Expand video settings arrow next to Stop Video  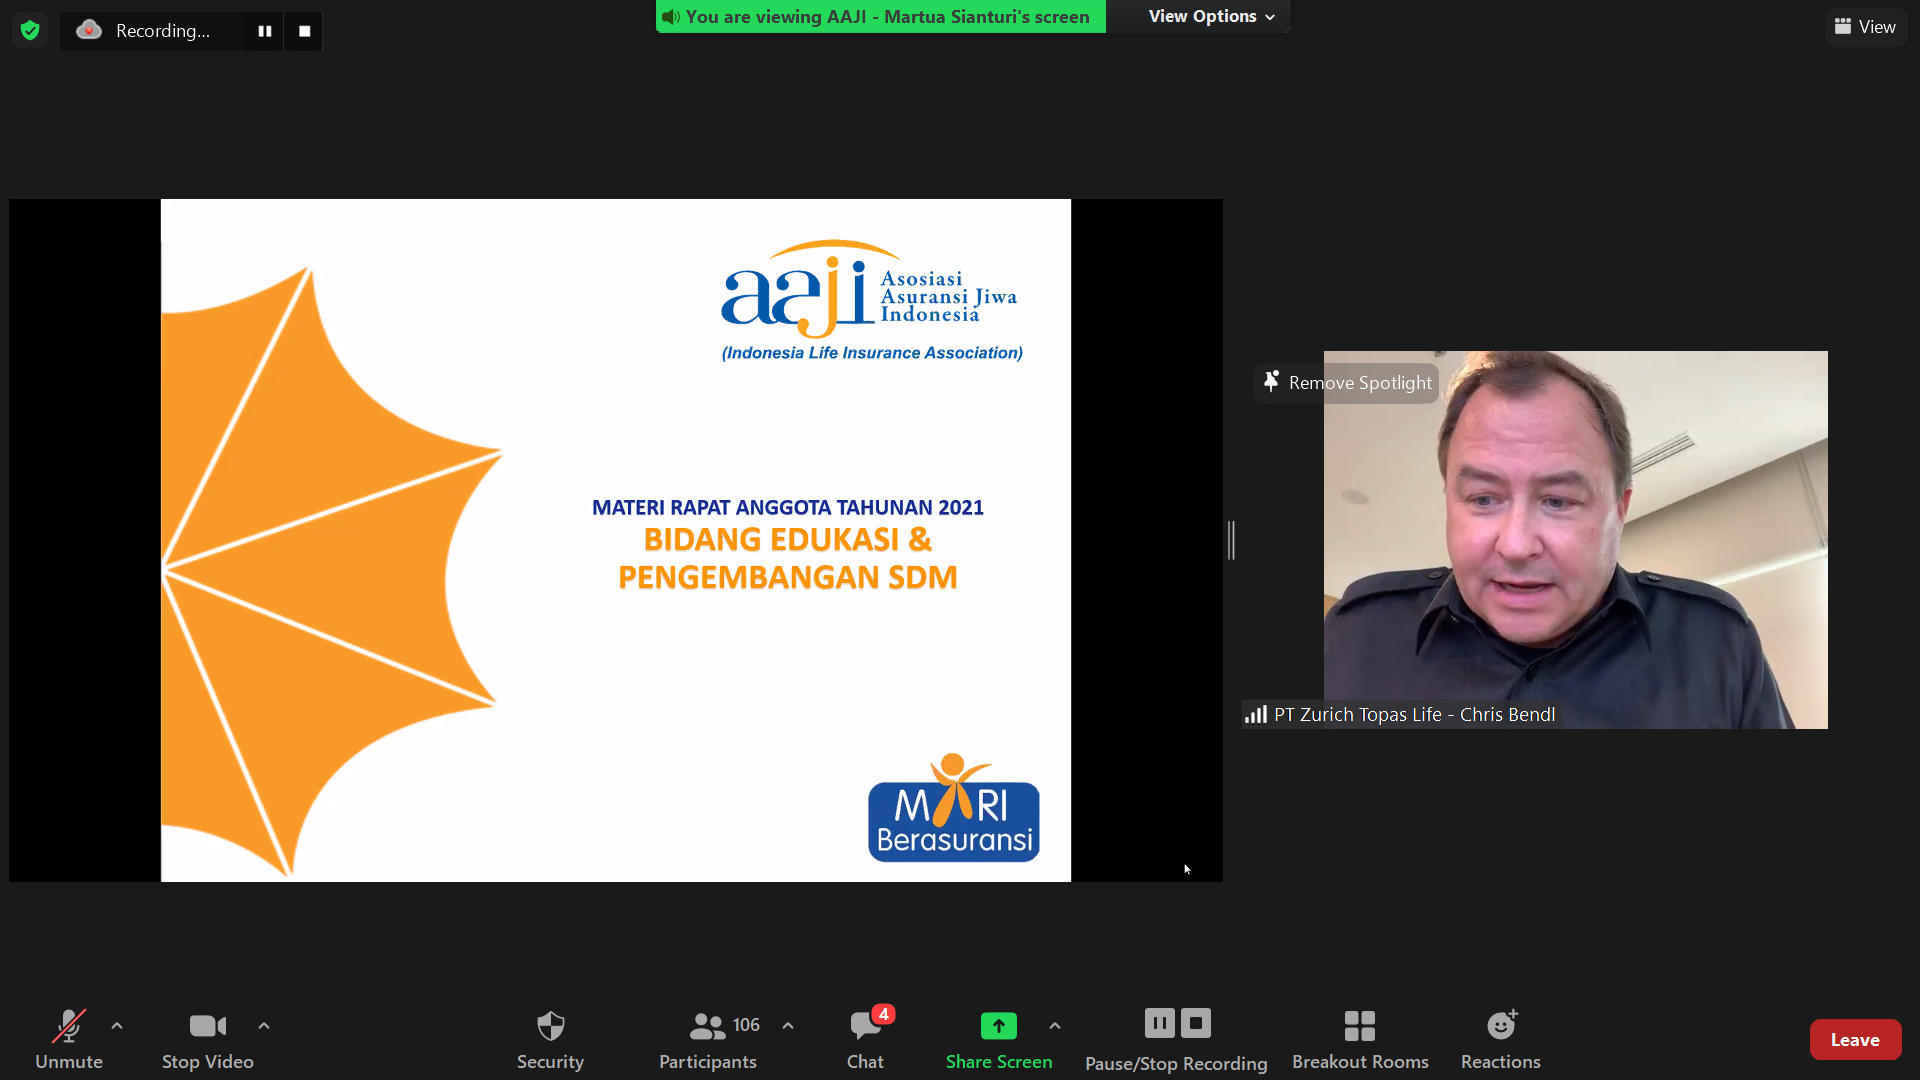click(x=264, y=1026)
